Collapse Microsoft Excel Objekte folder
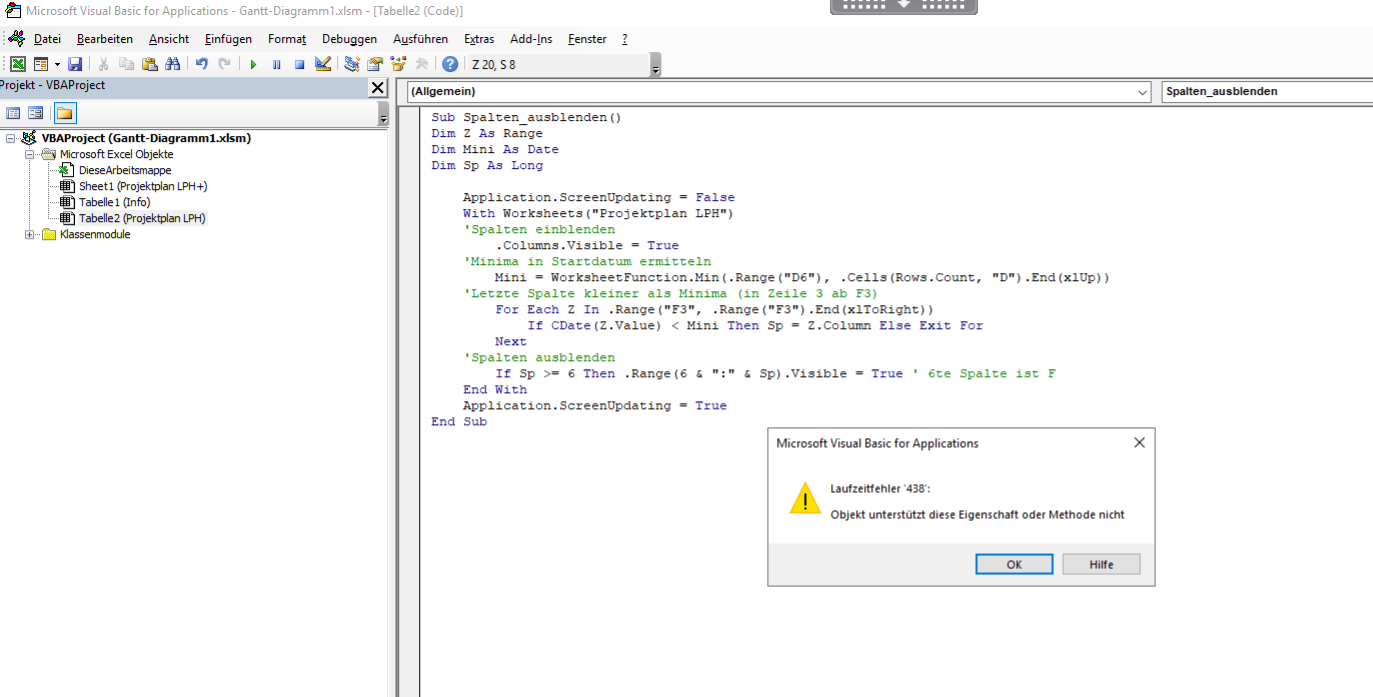 30,154
